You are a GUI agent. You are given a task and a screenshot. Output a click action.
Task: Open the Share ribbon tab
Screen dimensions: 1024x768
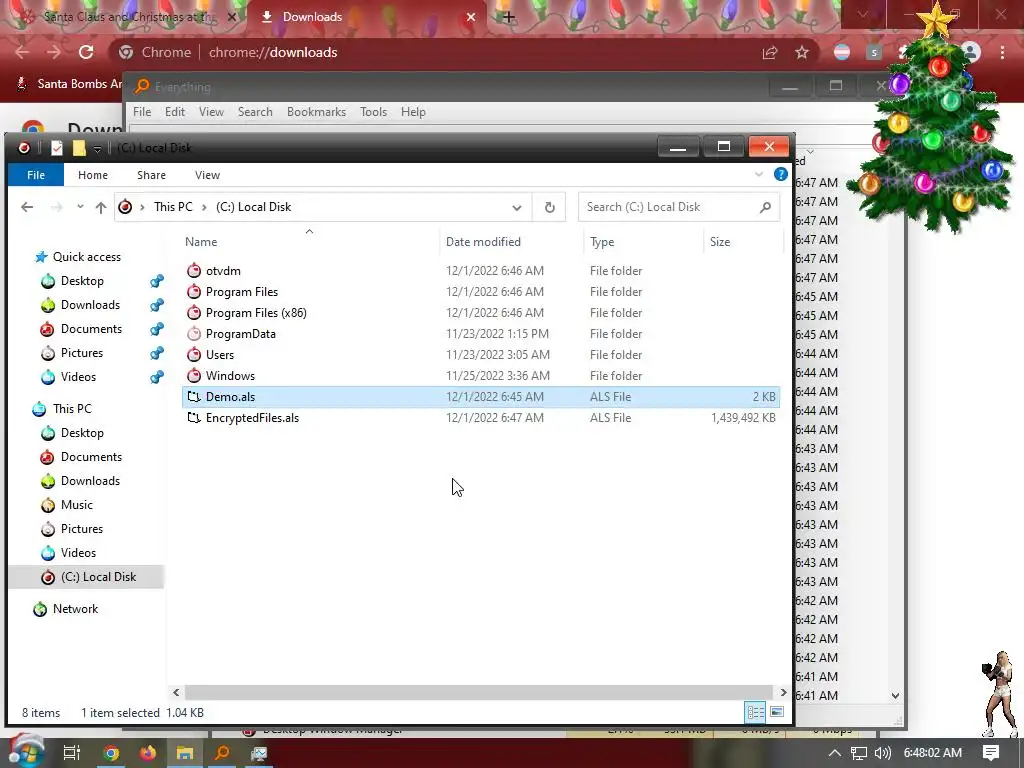click(x=152, y=175)
